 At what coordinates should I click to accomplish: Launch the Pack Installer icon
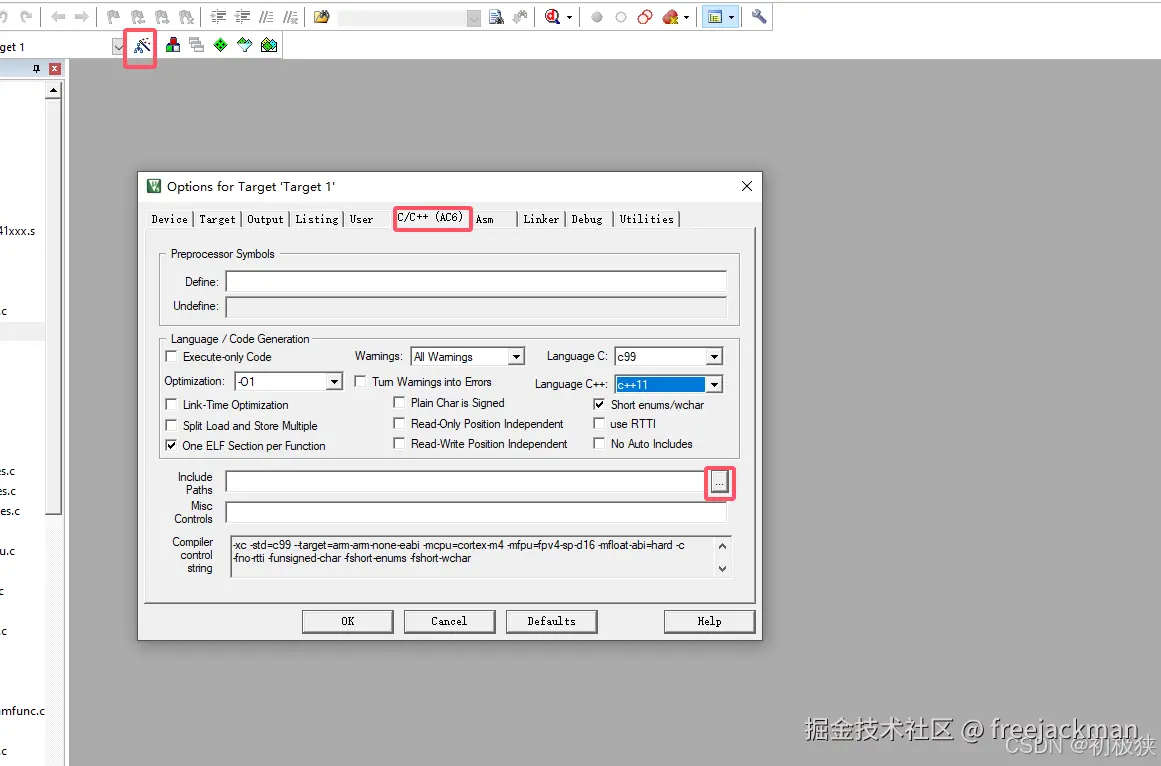pyautogui.click(x=269, y=45)
